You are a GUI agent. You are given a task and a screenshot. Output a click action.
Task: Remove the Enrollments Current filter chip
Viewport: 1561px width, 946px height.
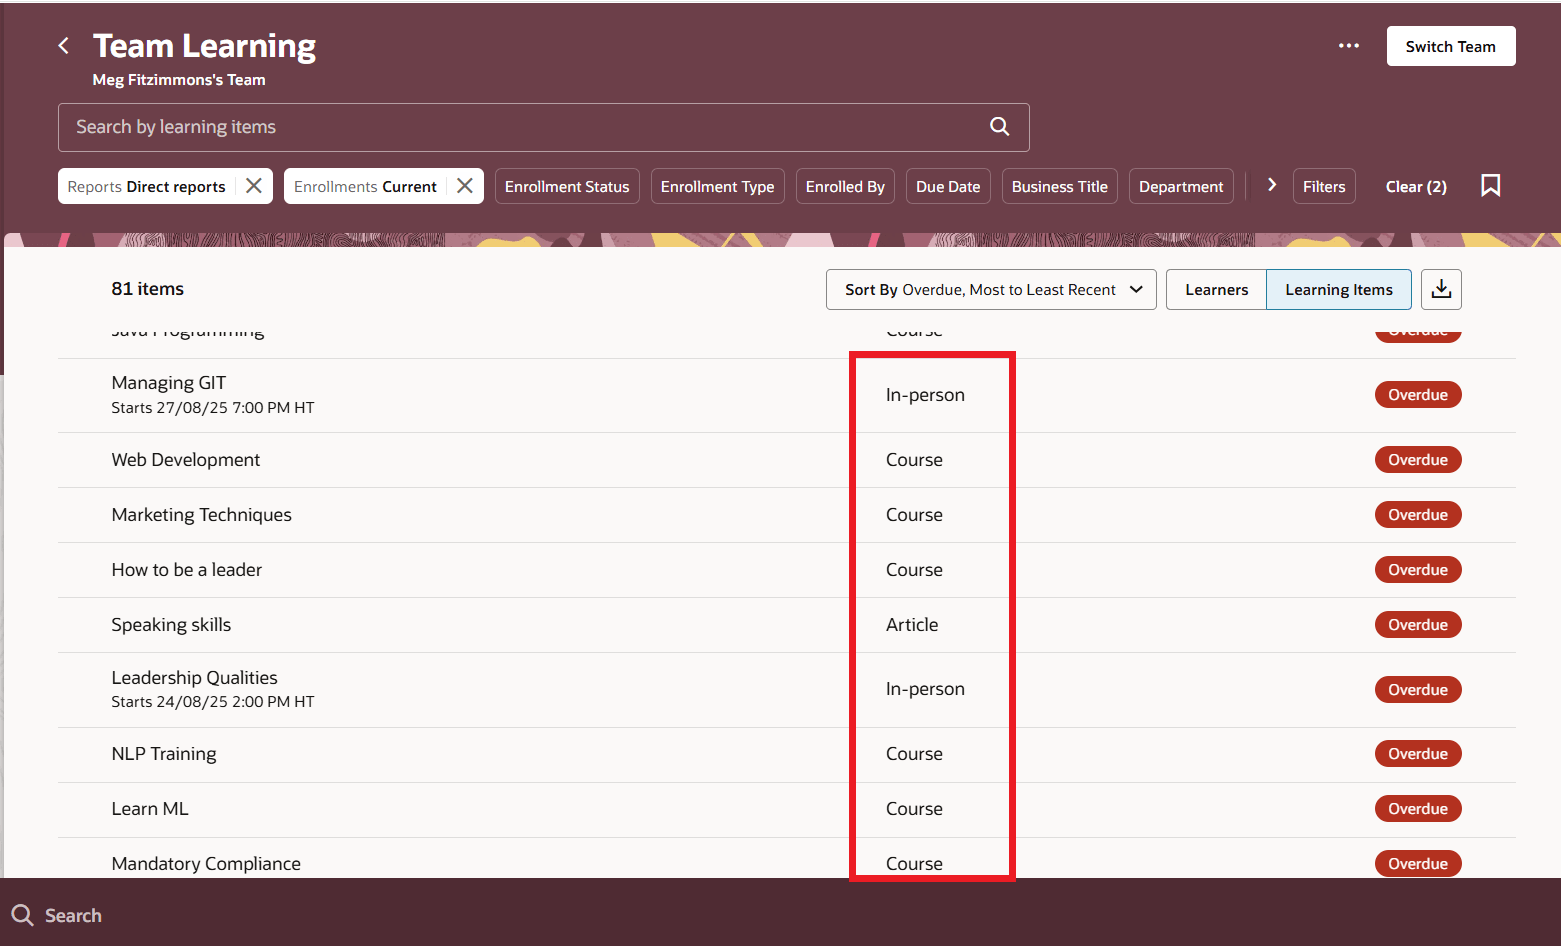pos(464,185)
